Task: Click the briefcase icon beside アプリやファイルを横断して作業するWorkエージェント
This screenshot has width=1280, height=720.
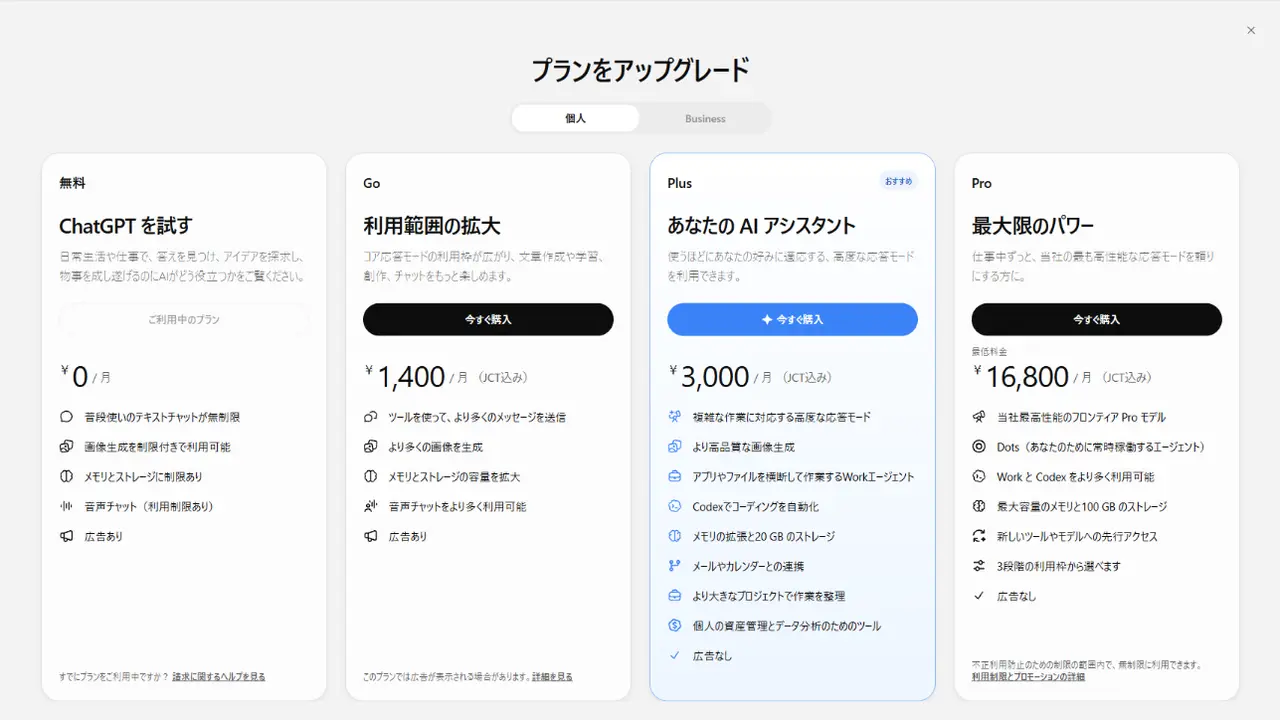Action: [x=675, y=477]
